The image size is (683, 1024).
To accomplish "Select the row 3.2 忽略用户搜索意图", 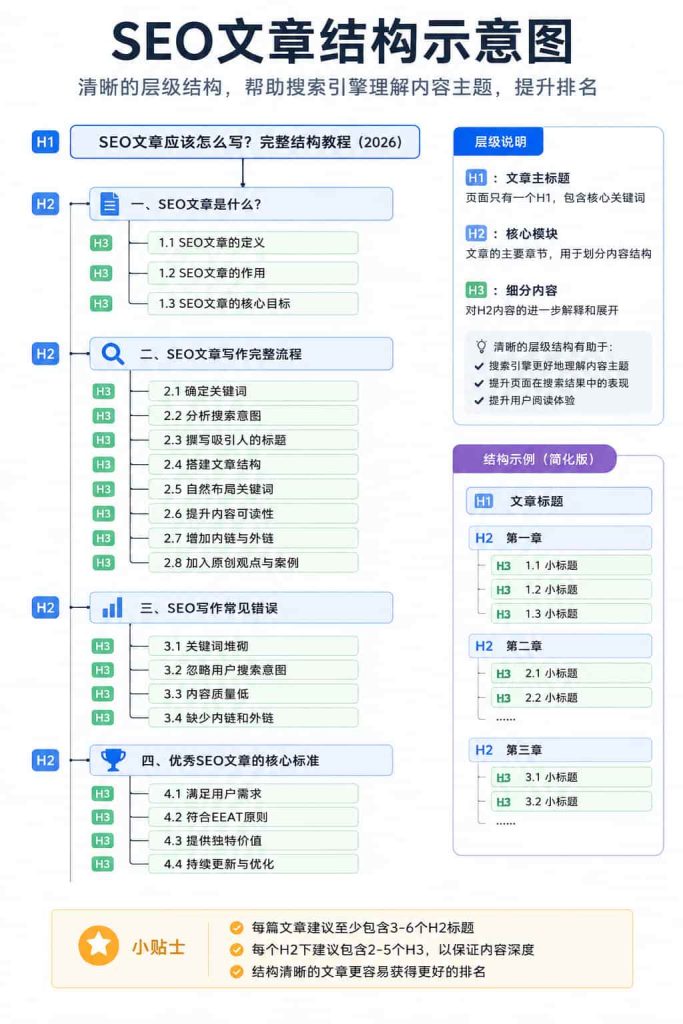I will coord(253,670).
